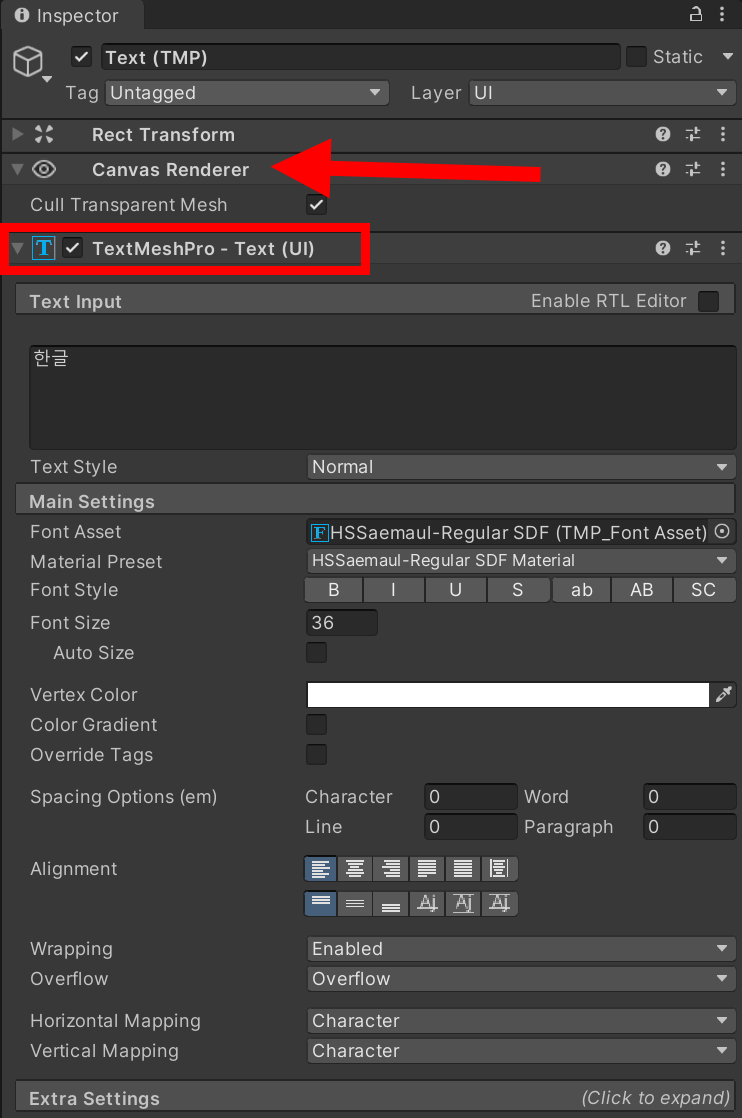Open the Static flags dropdown arrow
742x1118 pixels.
728,56
